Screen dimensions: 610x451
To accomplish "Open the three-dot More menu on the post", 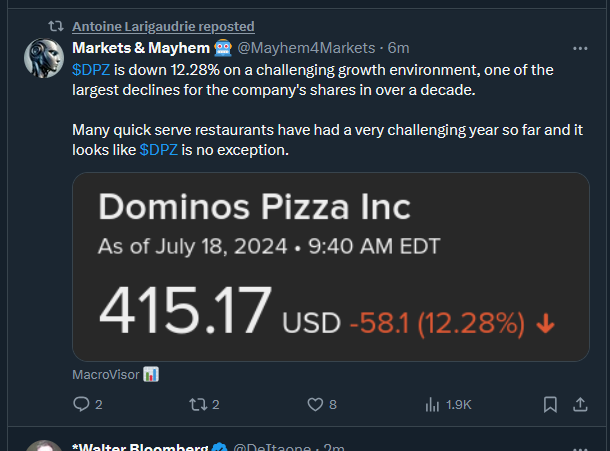I will point(580,48).
